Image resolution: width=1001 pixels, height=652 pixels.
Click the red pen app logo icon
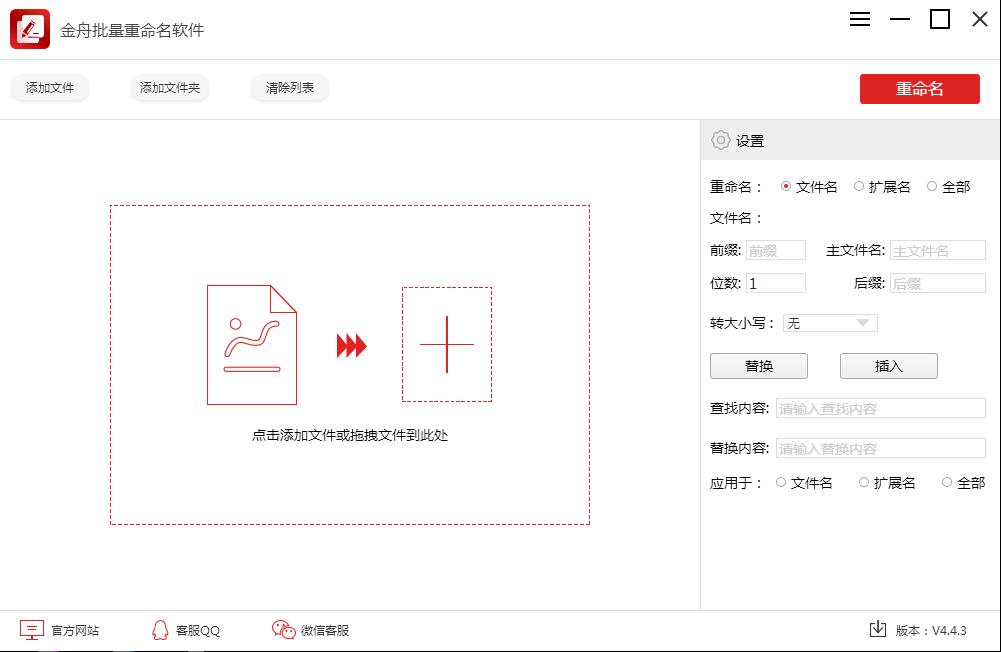[x=30, y=29]
